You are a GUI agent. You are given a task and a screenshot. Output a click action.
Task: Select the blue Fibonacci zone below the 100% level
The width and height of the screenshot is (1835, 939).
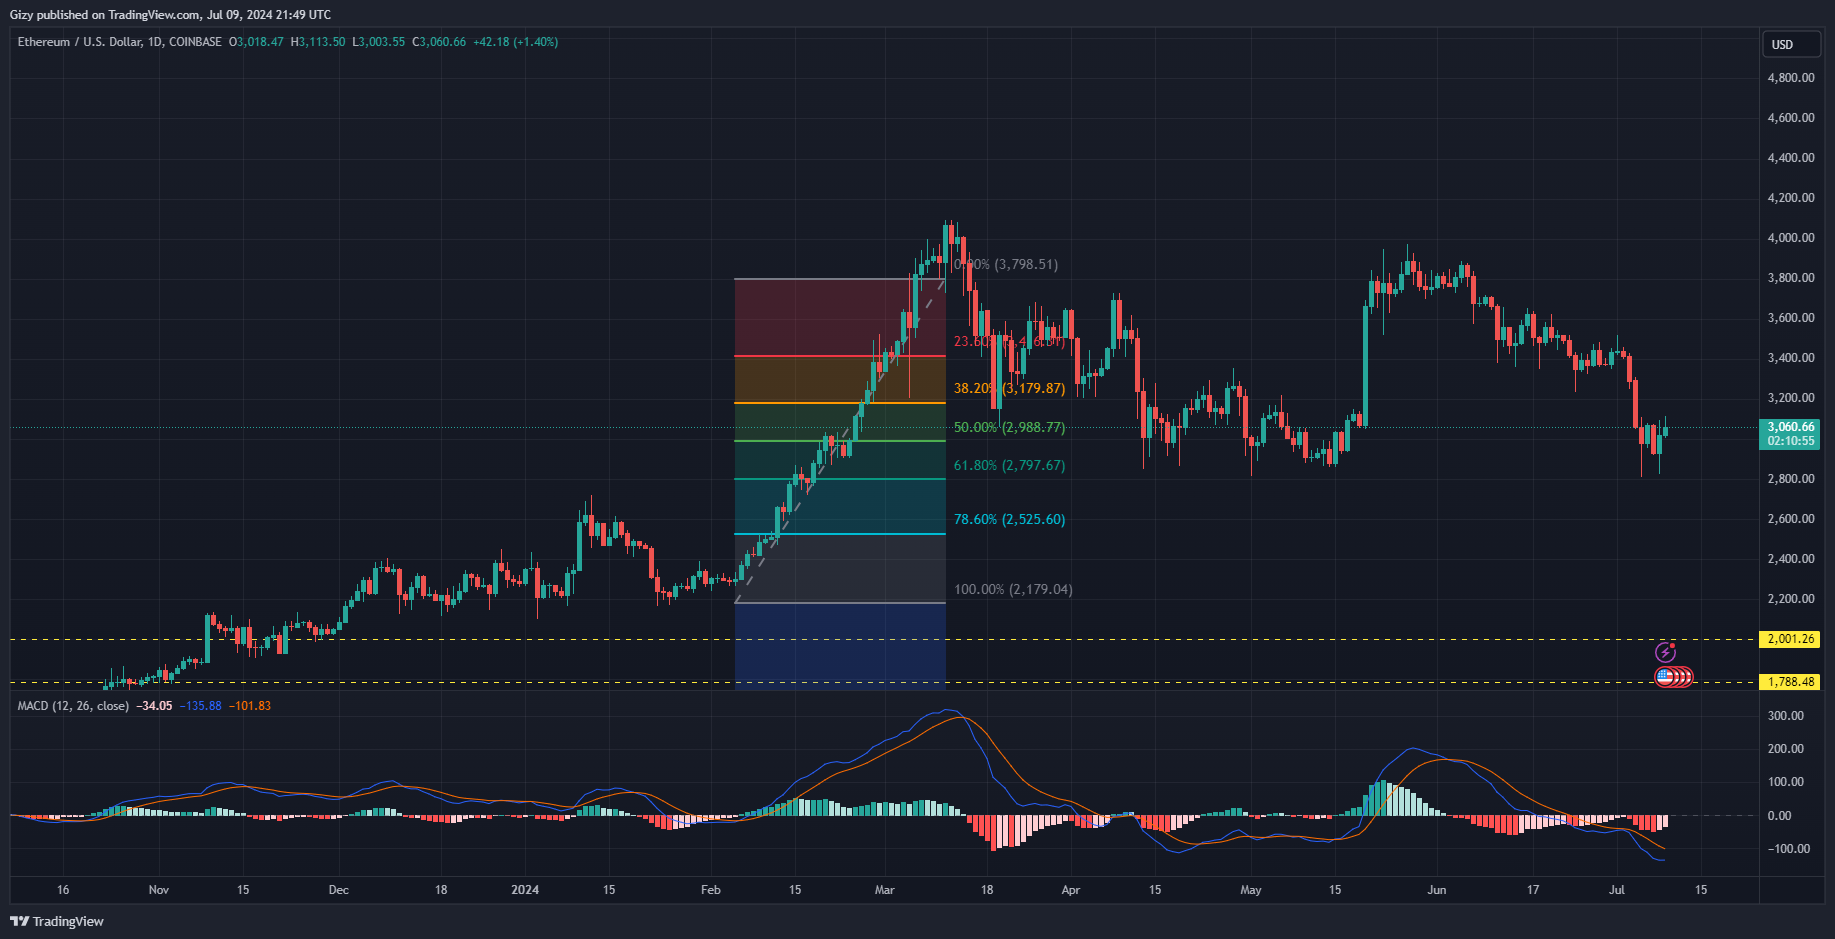click(x=840, y=646)
